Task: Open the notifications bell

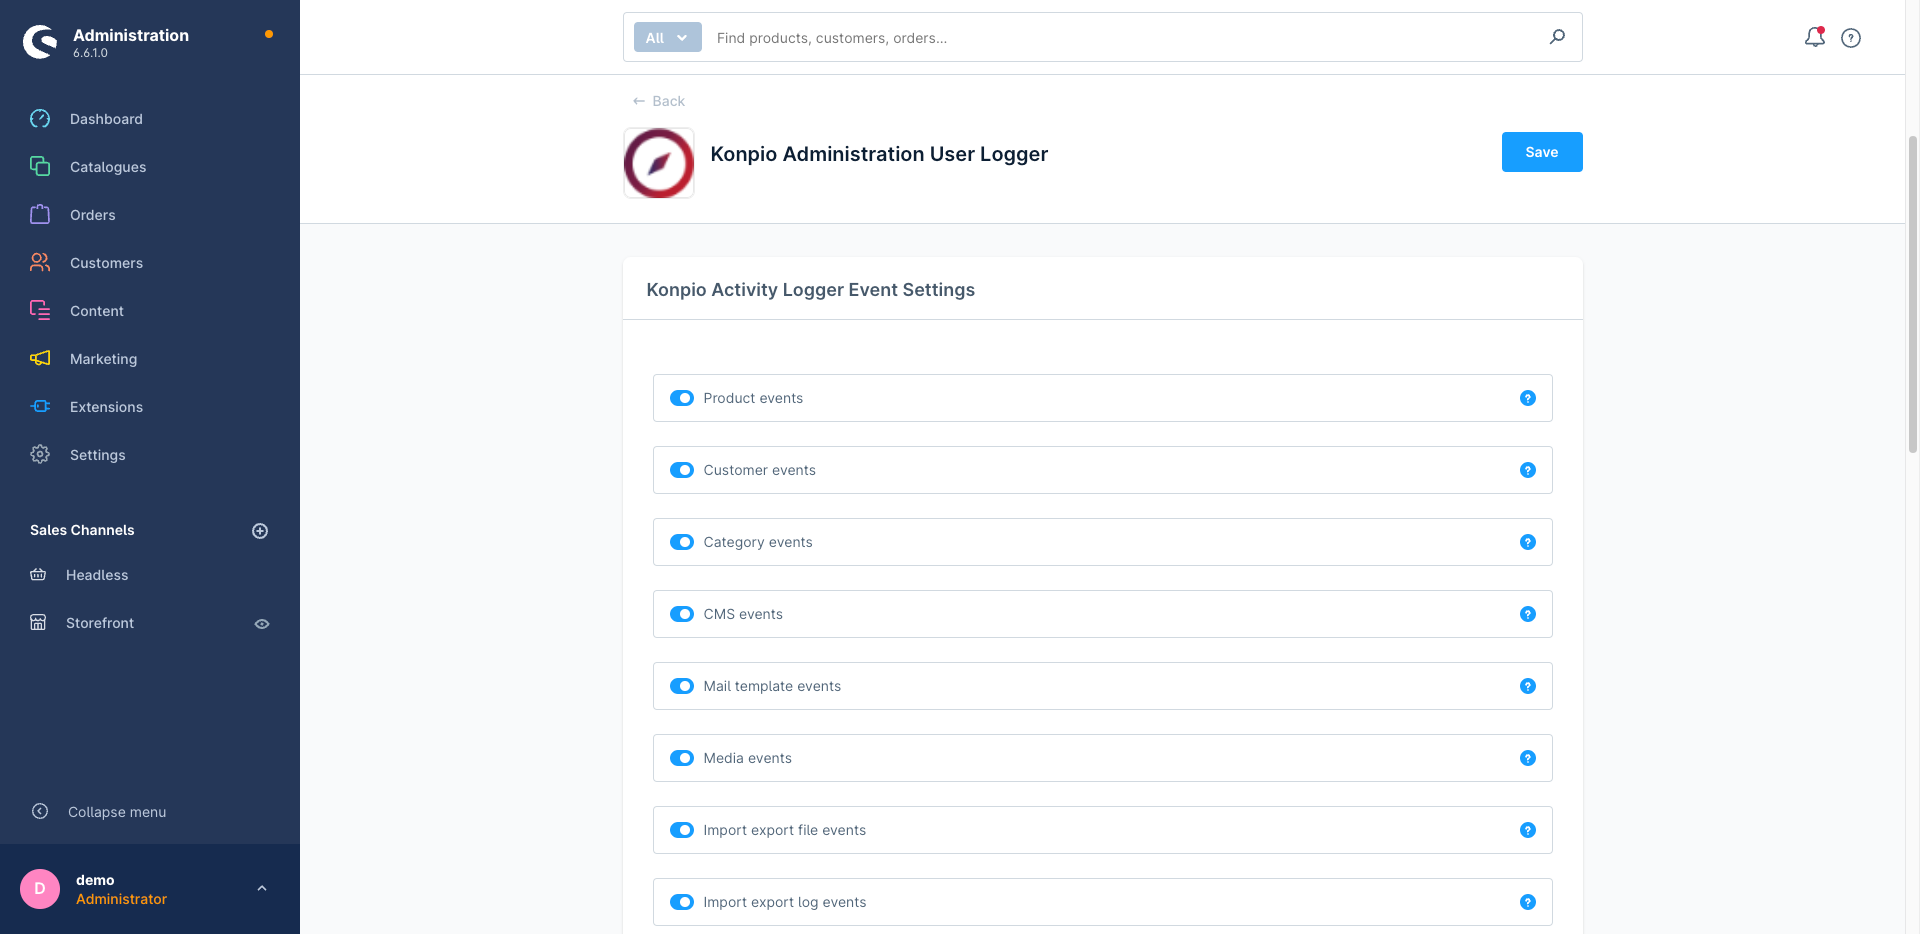Action: click(1814, 38)
